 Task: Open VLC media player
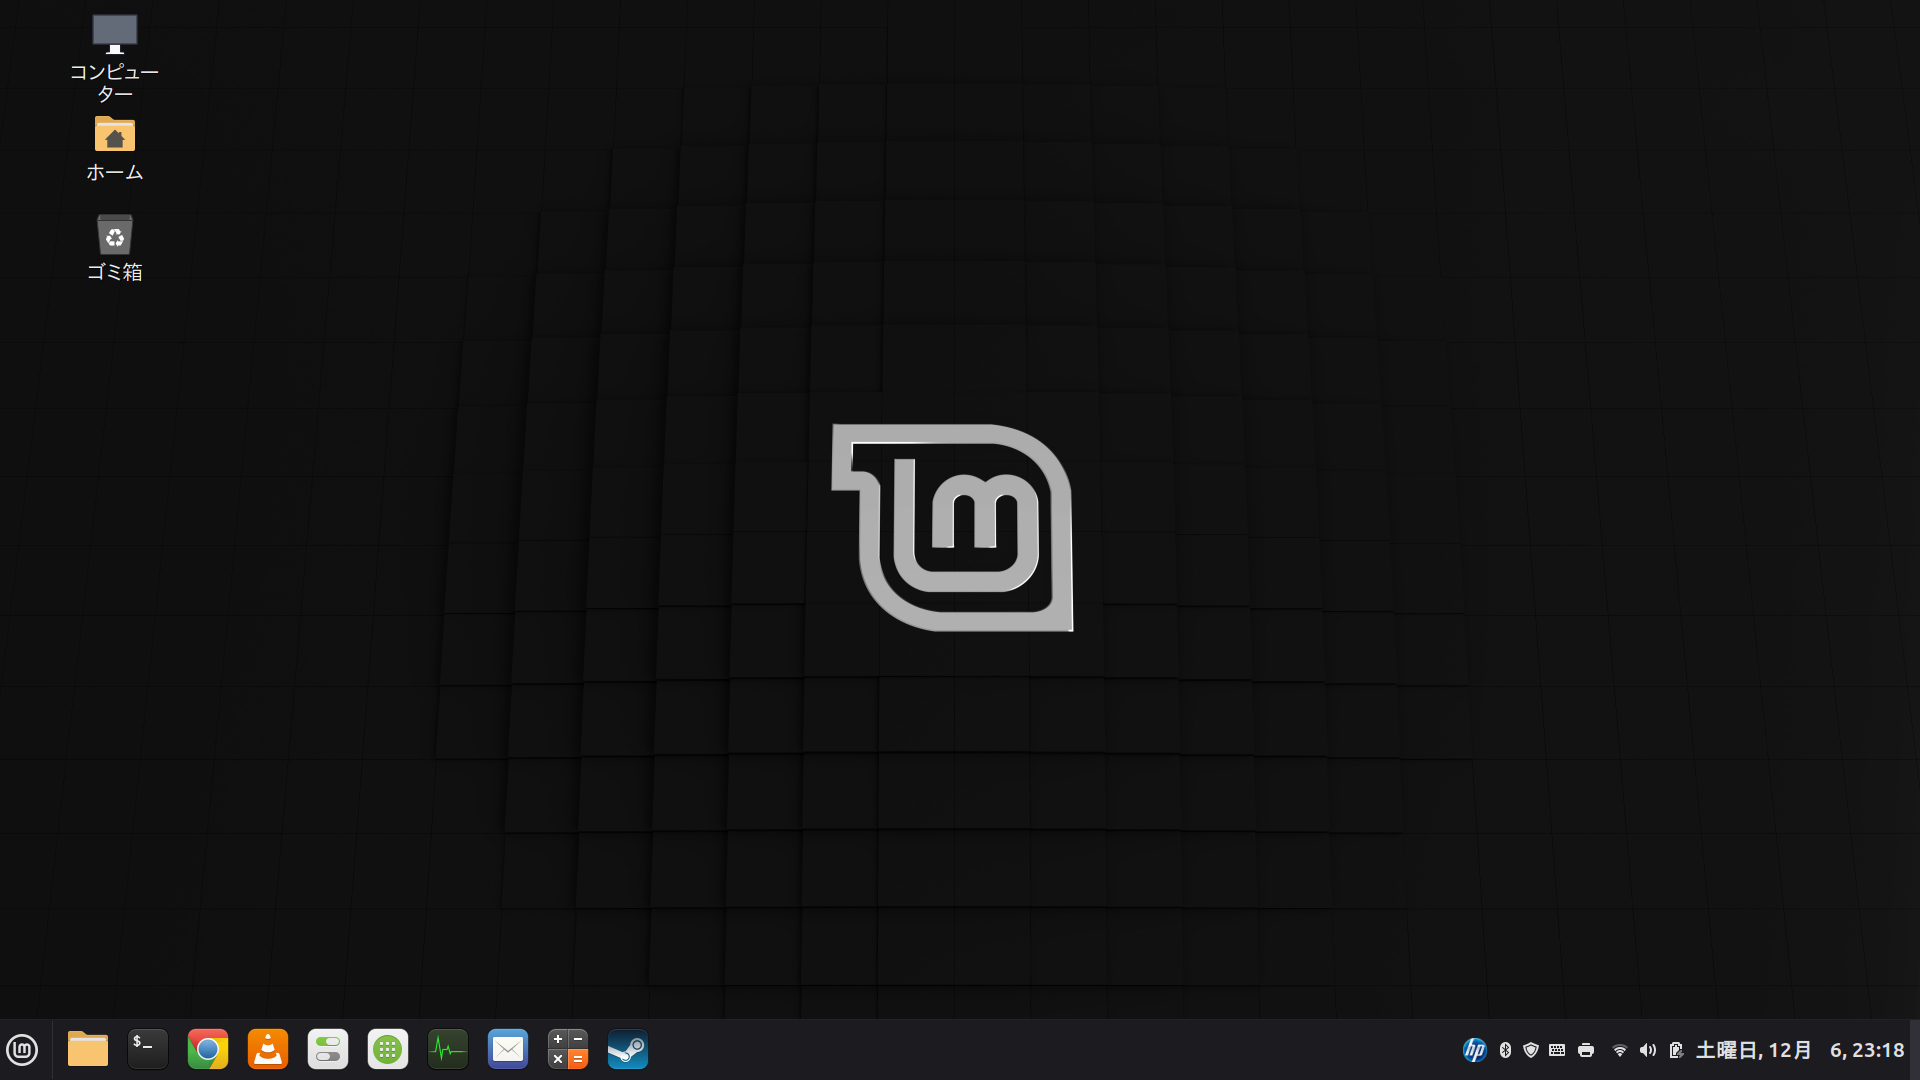tap(268, 1050)
